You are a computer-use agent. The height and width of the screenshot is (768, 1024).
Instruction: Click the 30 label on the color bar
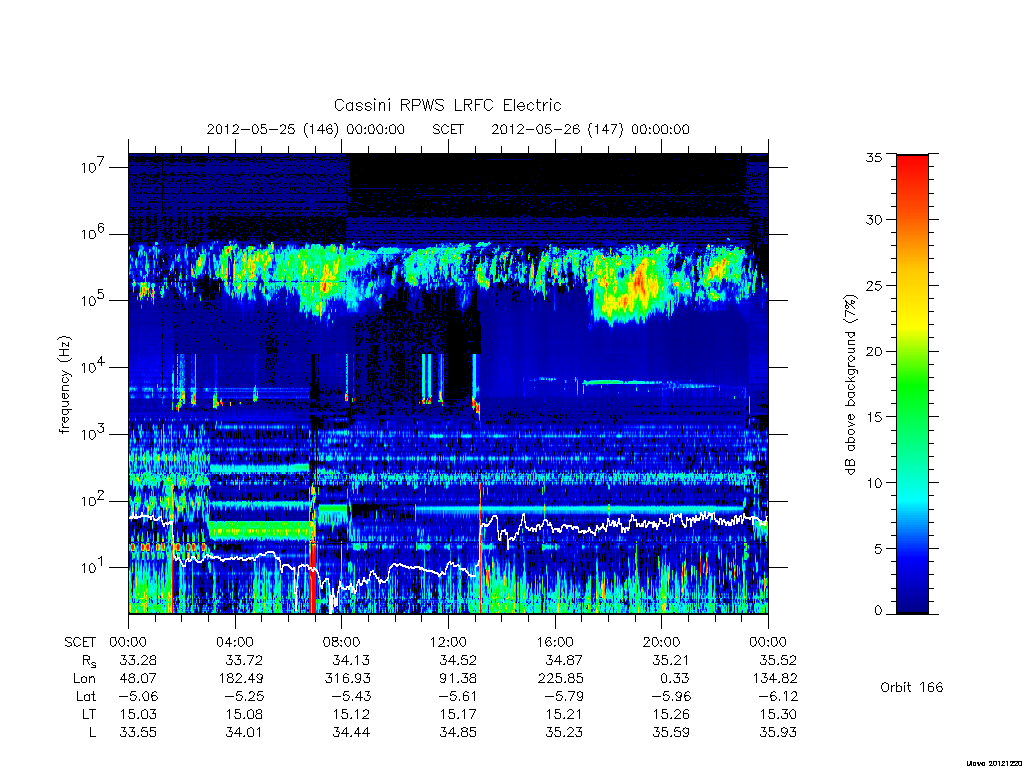pyautogui.click(x=874, y=219)
